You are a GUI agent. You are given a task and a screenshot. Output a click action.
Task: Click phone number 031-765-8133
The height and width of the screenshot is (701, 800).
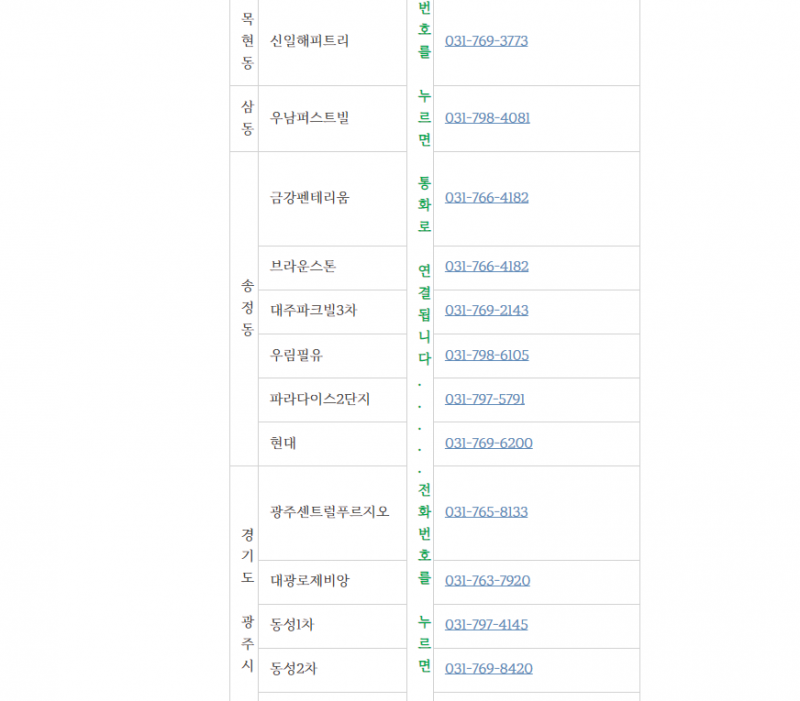[486, 512]
